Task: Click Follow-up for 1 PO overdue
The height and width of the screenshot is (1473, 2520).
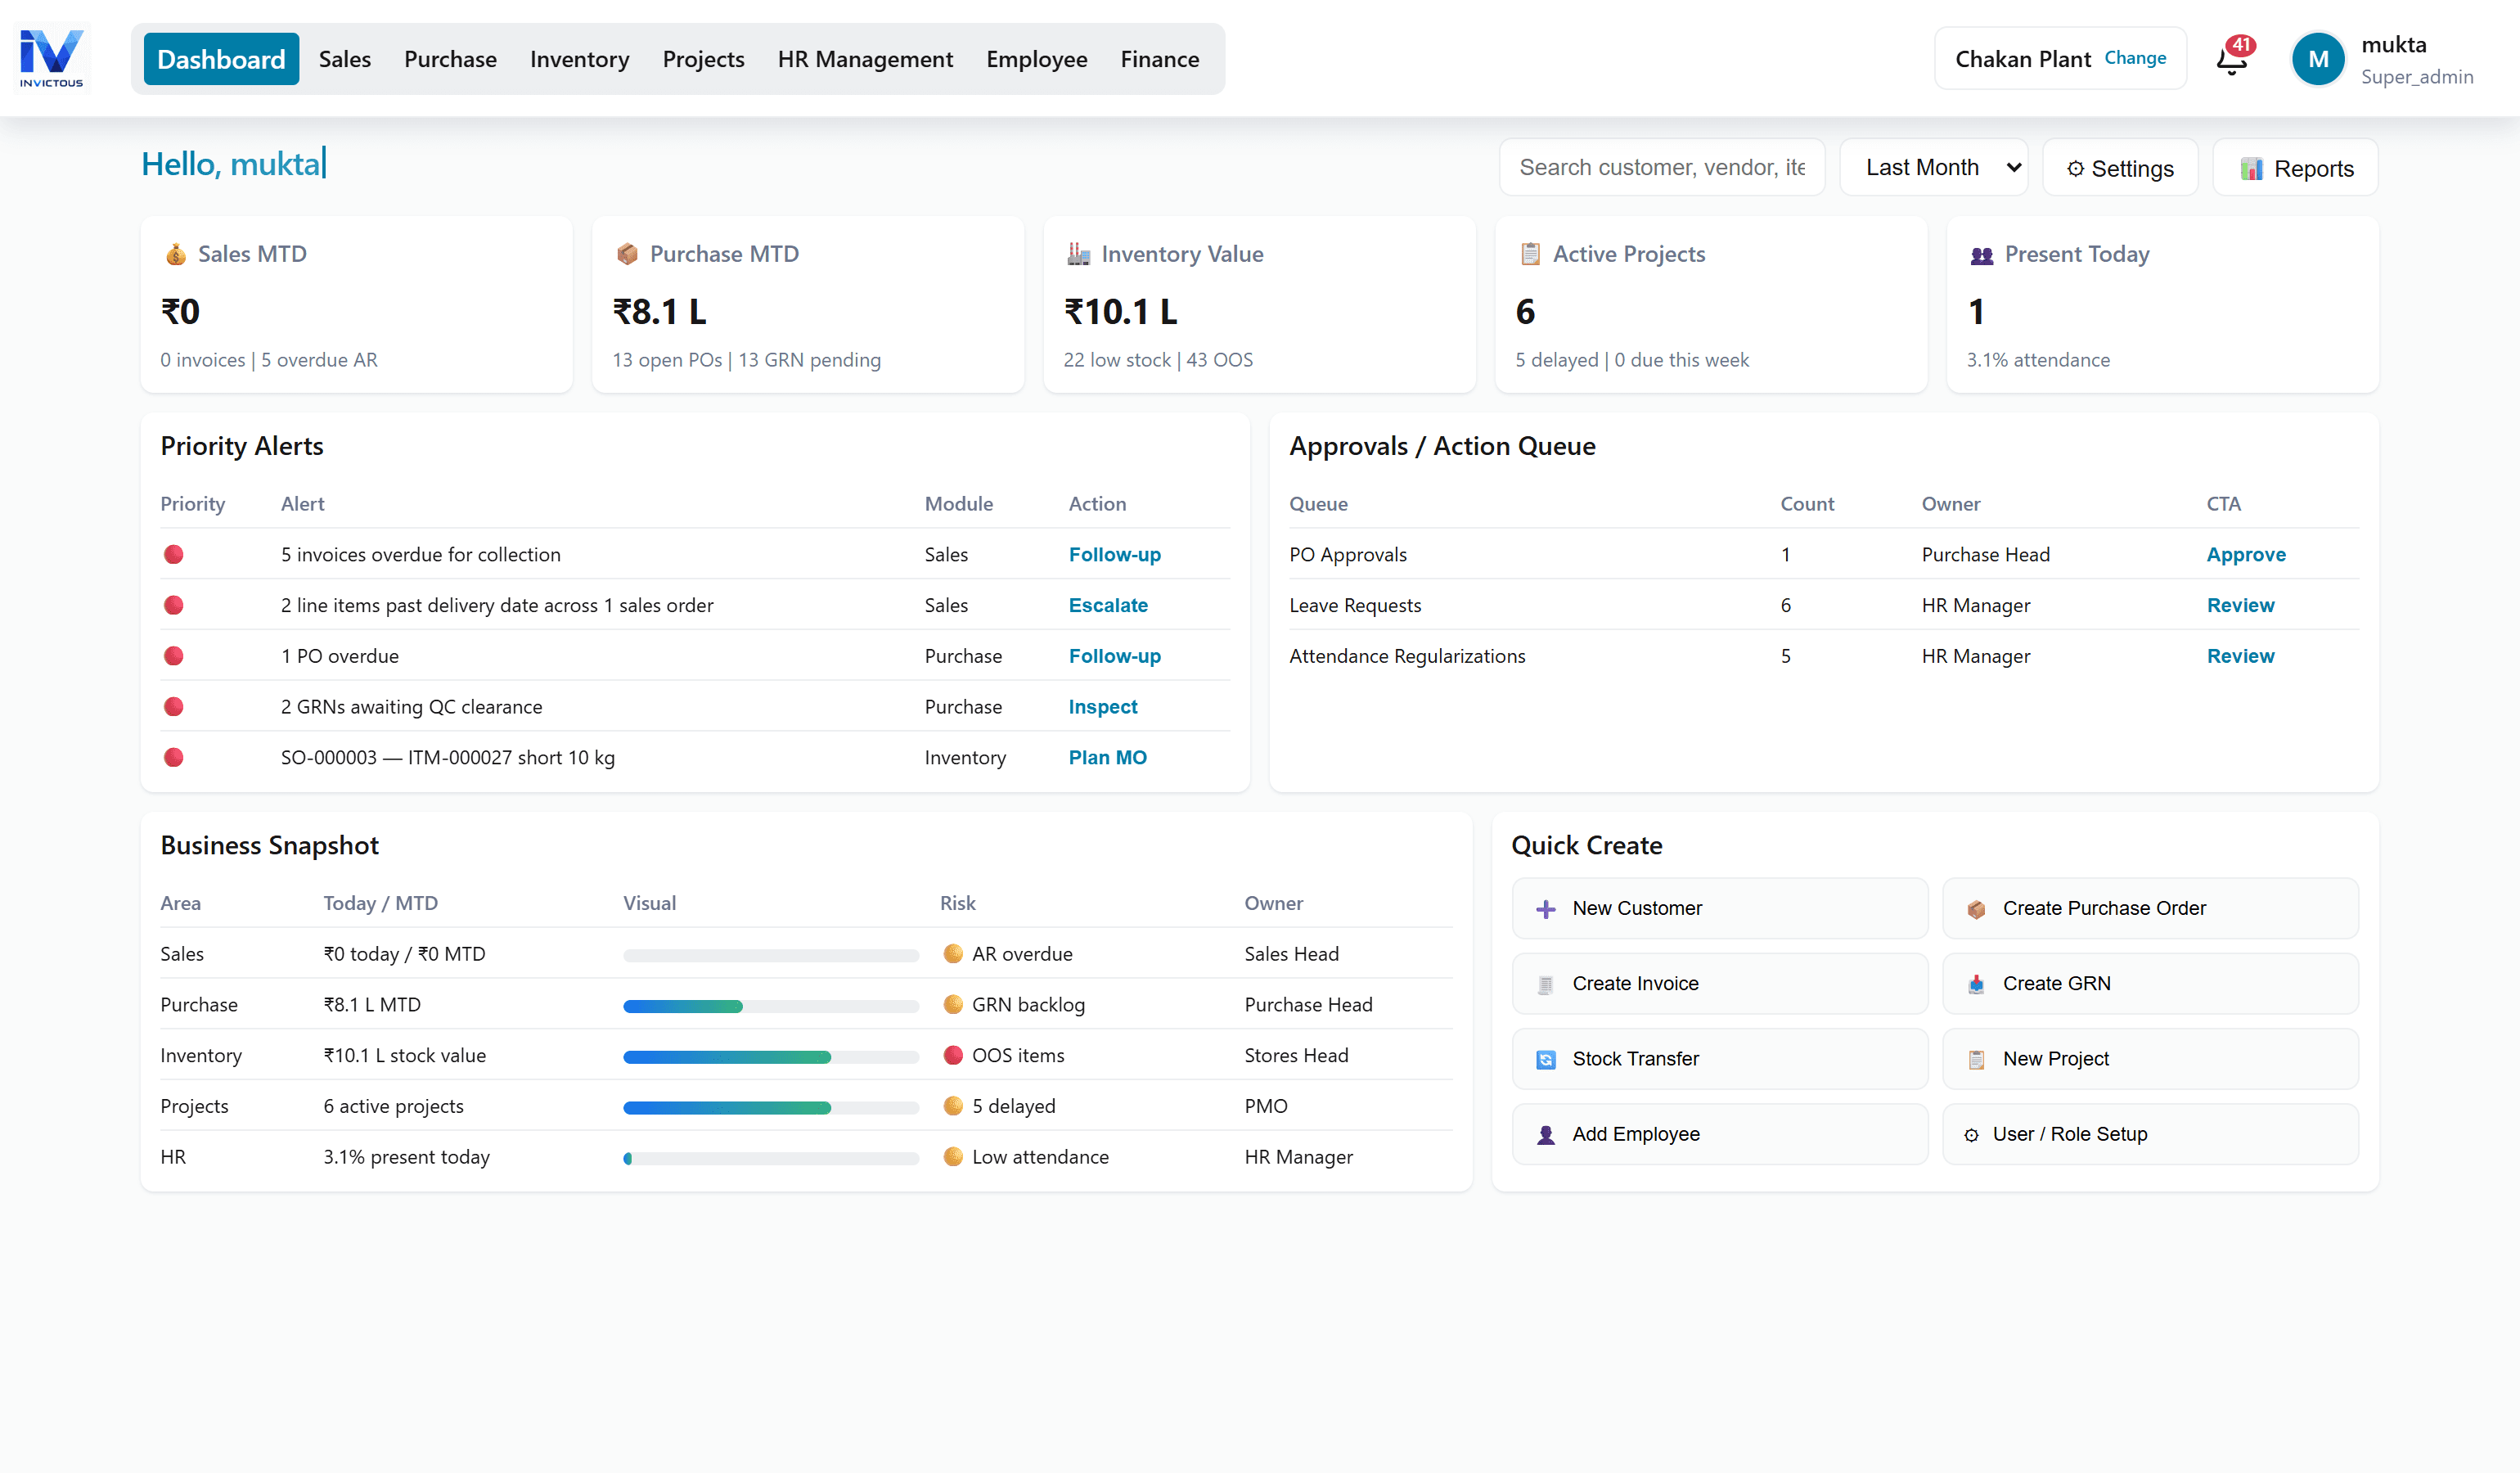Action: tap(1114, 656)
